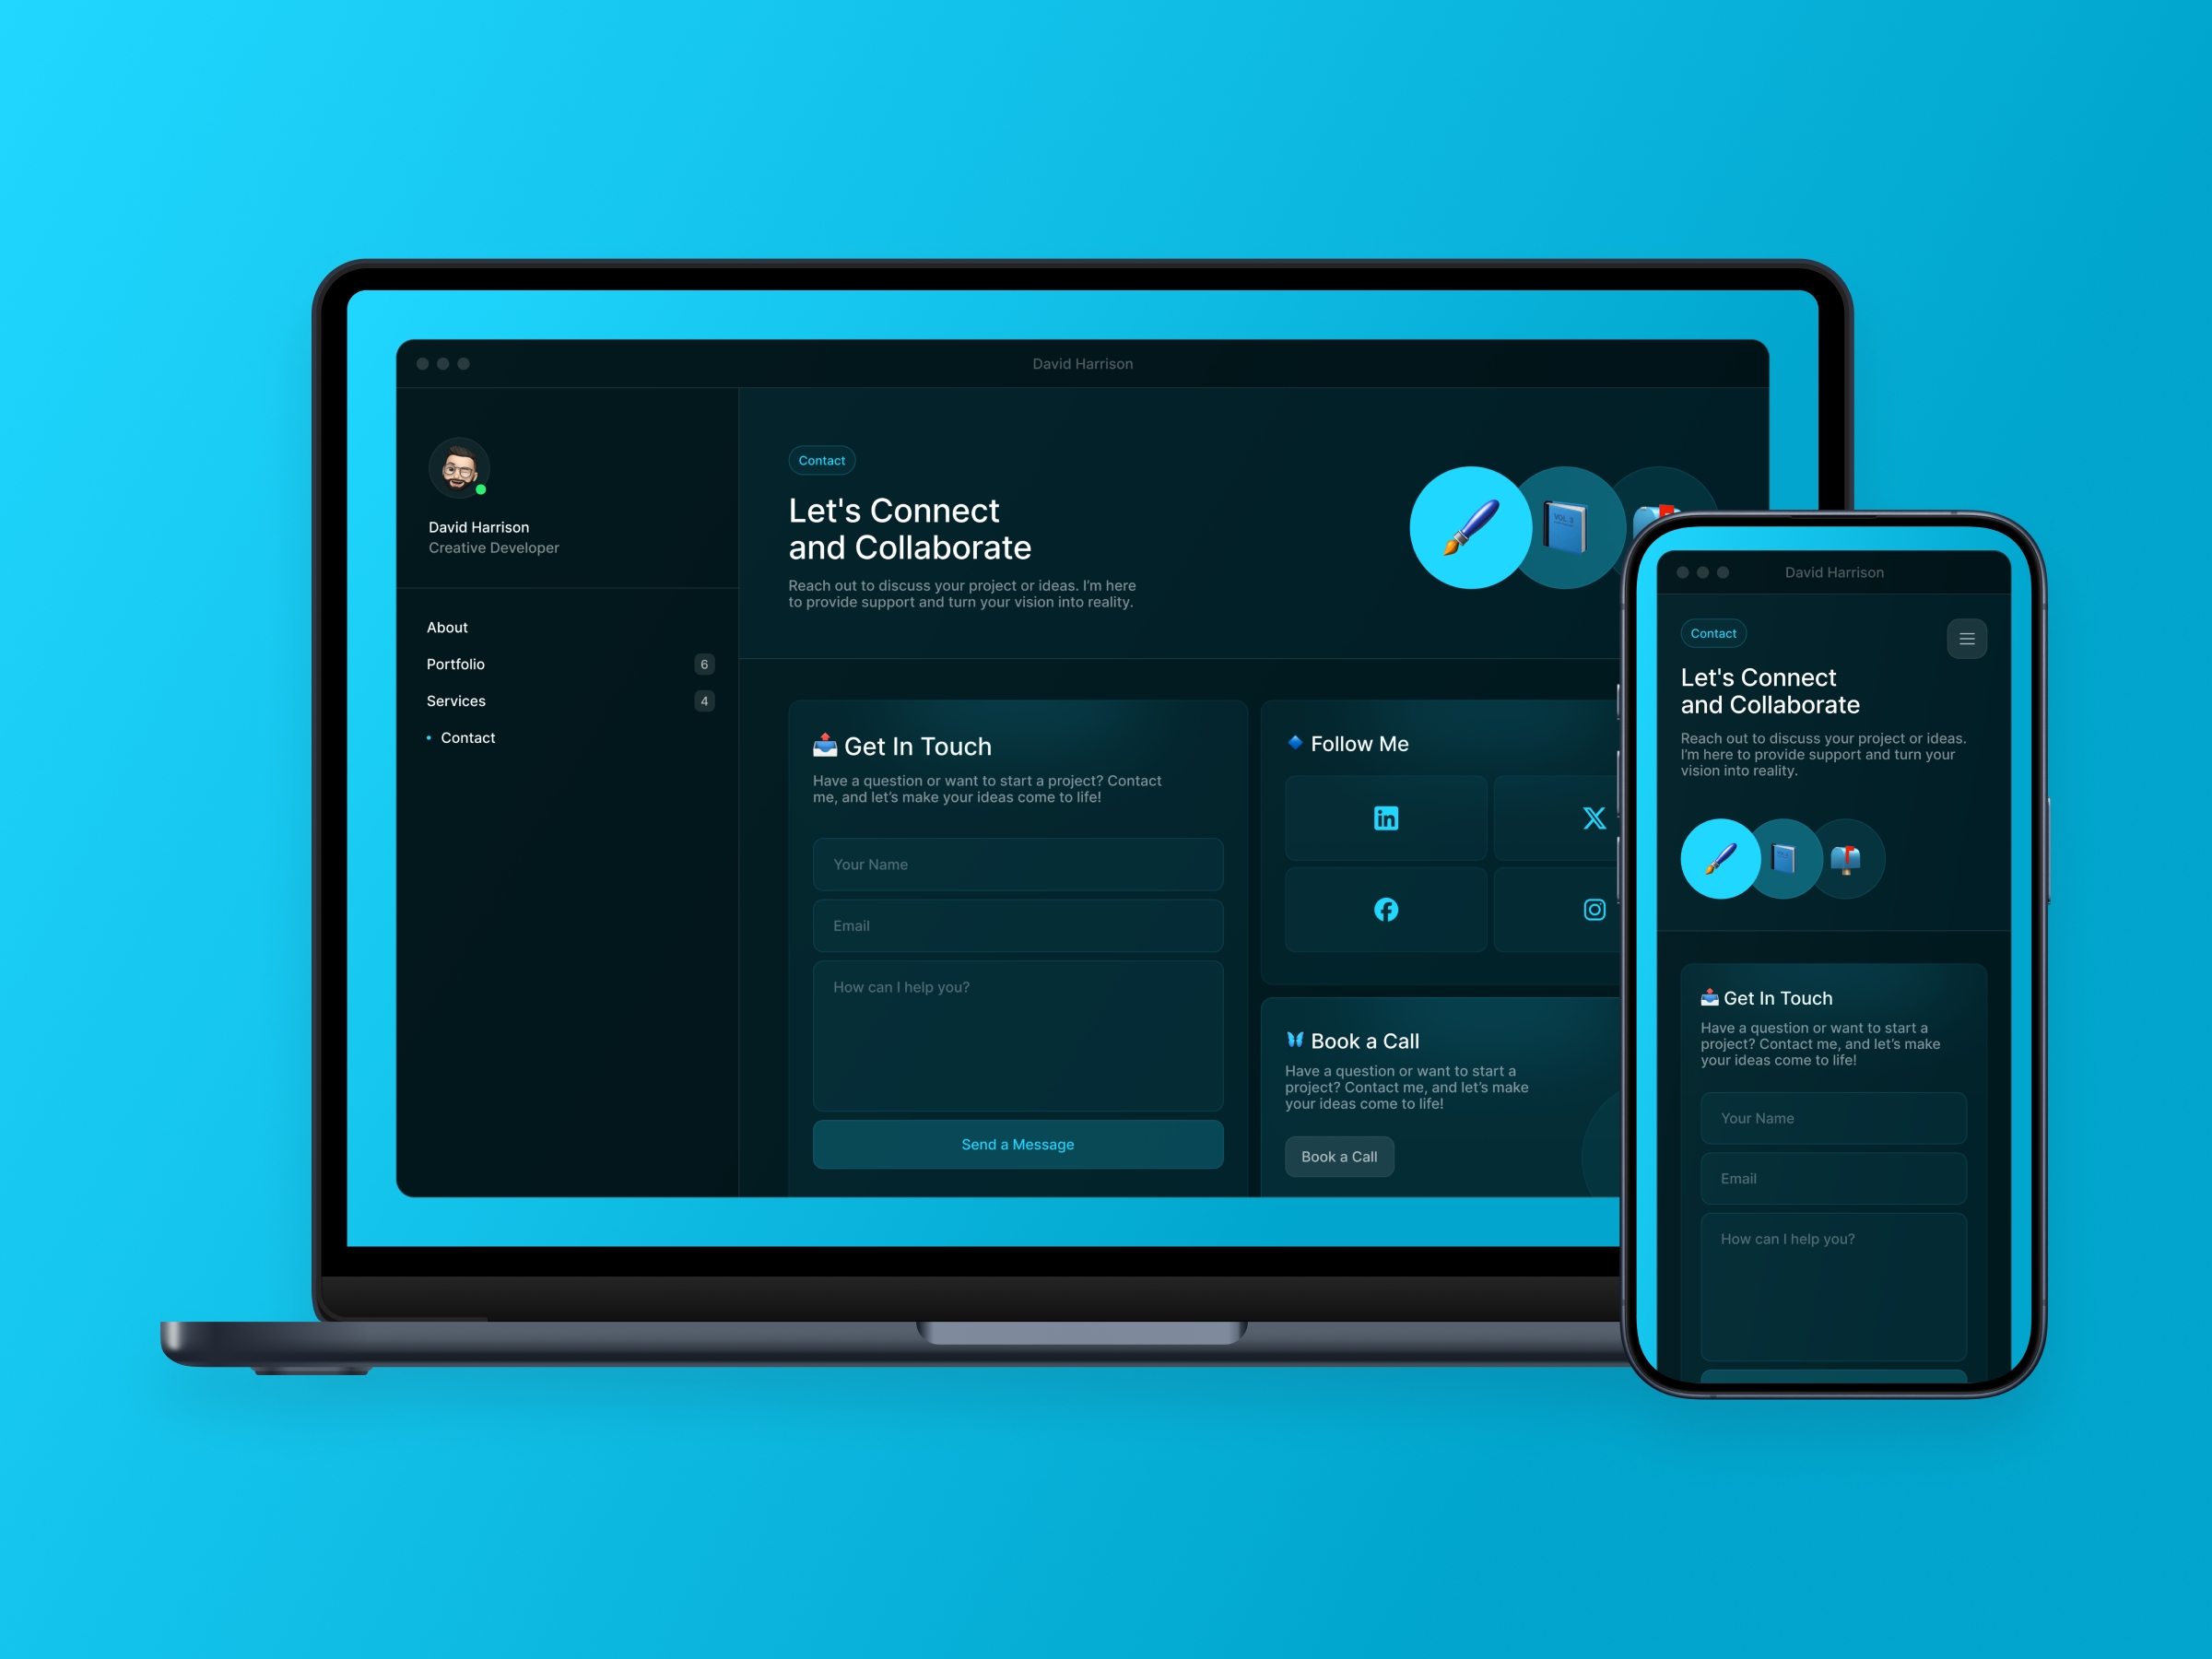Click the Instagram social media icon
The height and width of the screenshot is (1659, 2212).
pyautogui.click(x=1594, y=908)
